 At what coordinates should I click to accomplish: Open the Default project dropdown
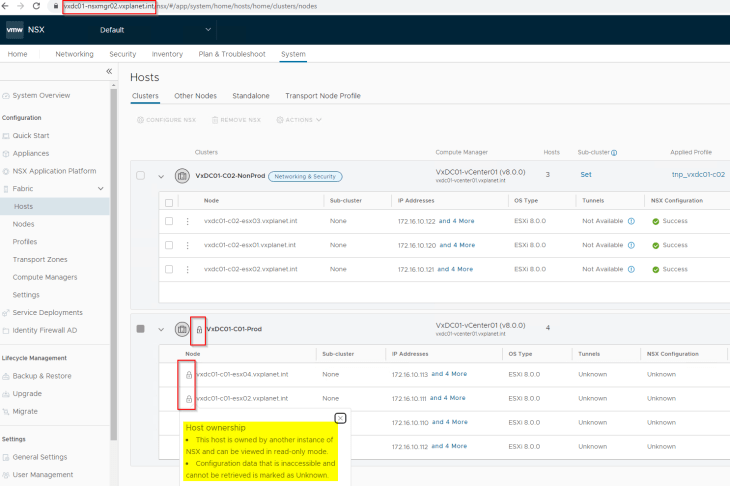(x=155, y=30)
